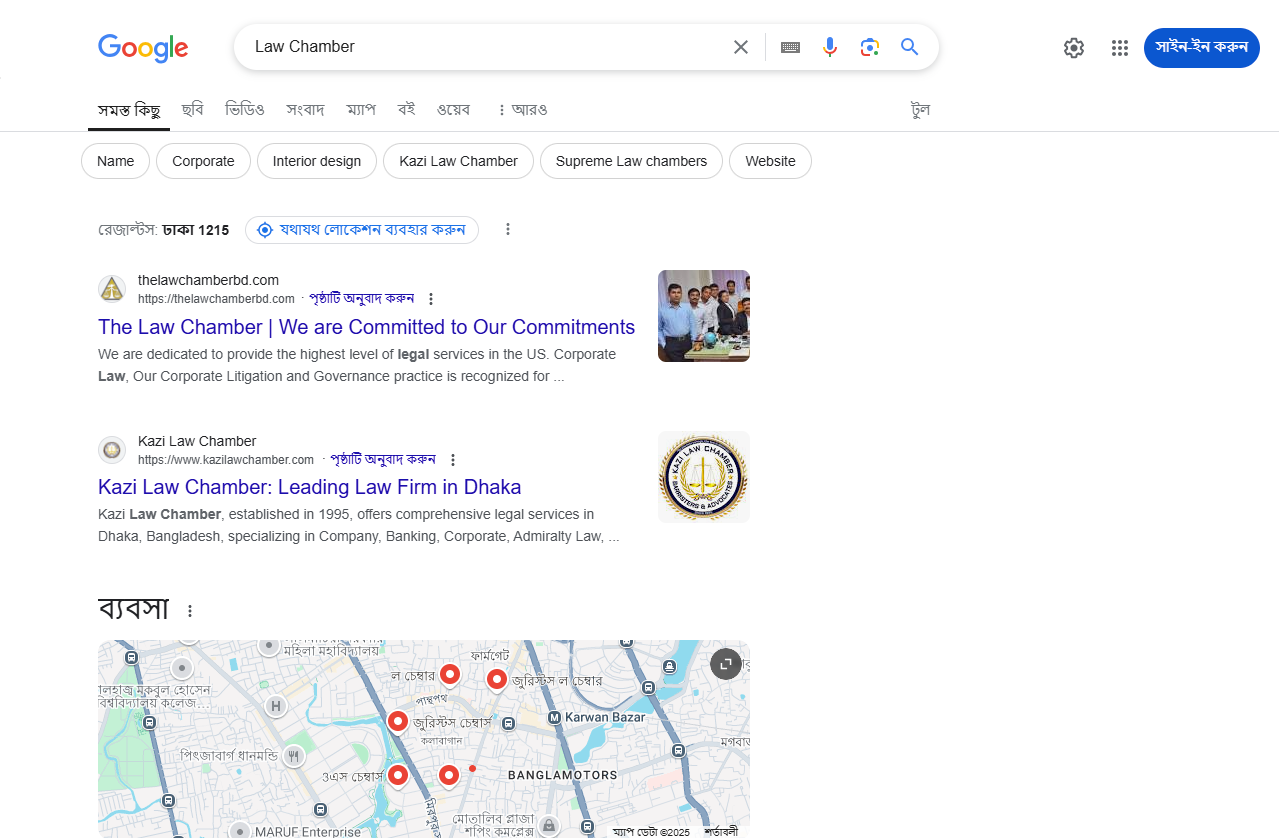
Task: Open options menu next to thelawchamberbd.com
Action: coord(431,299)
